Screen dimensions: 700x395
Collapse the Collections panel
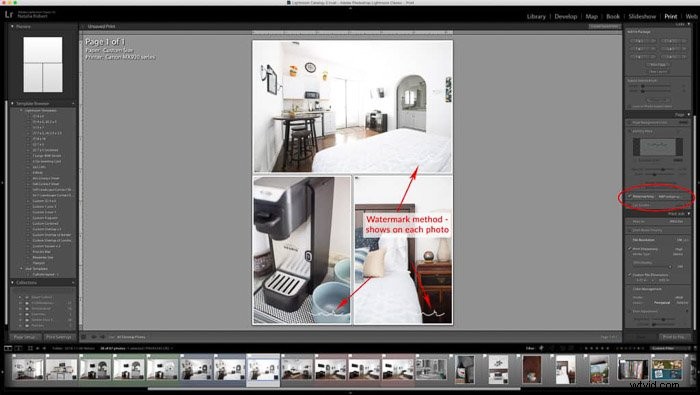coord(12,283)
